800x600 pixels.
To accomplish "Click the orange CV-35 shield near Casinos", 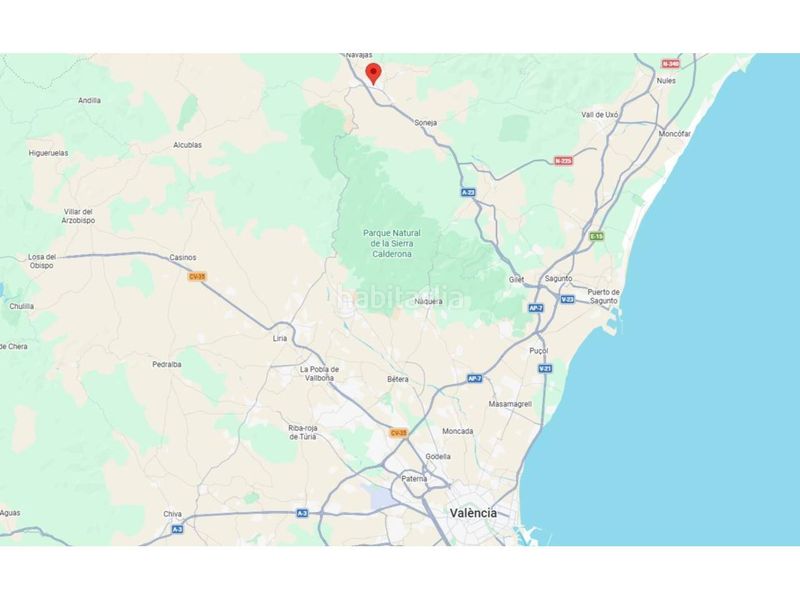I will [x=197, y=277].
